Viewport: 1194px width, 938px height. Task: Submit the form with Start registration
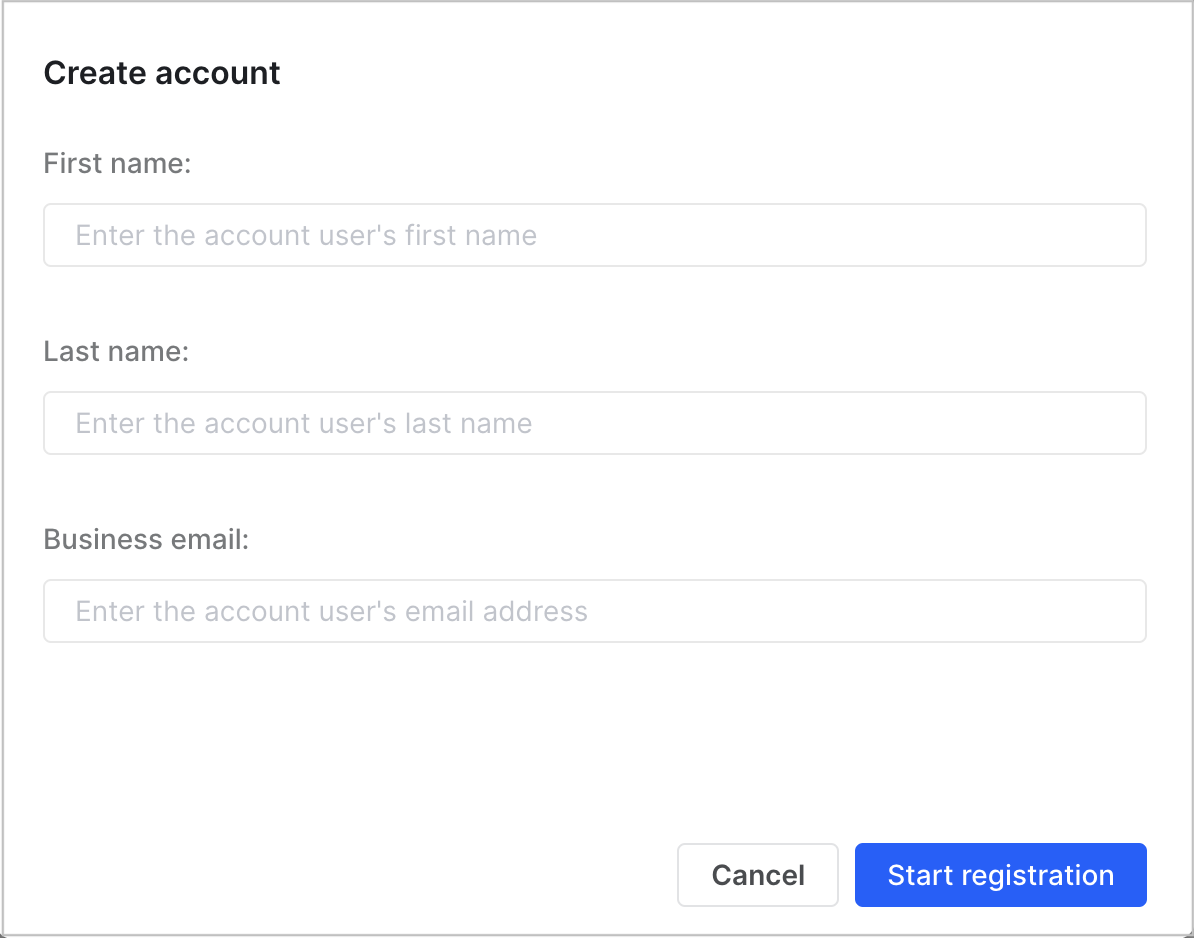coord(1000,875)
